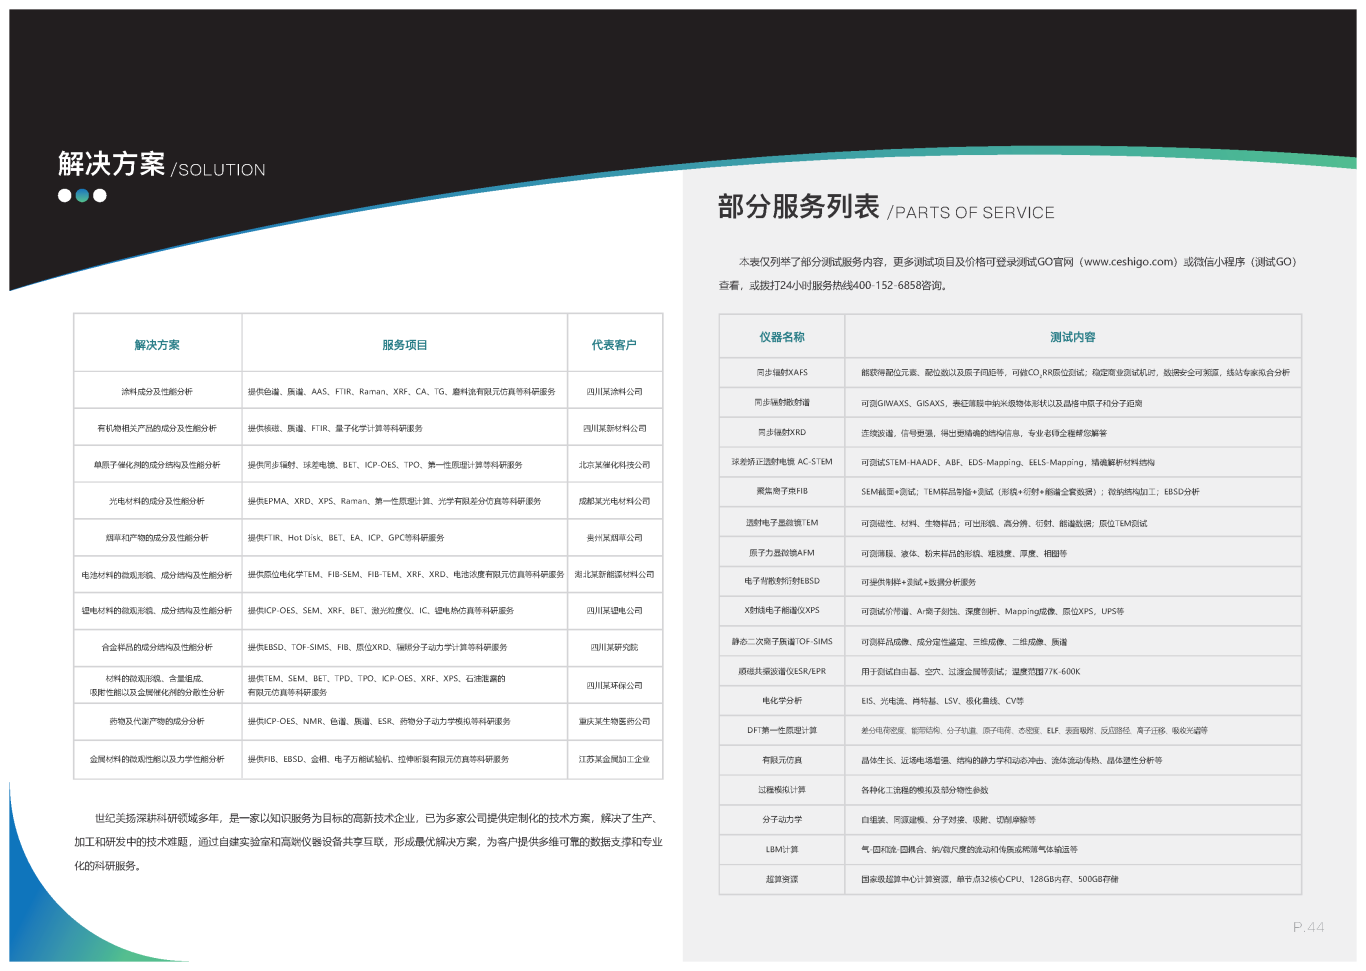The height and width of the screenshot is (971, 1366).
Task: Click the heading '解决方案 /SOLUTION'
Action: (x=162, y=165)
